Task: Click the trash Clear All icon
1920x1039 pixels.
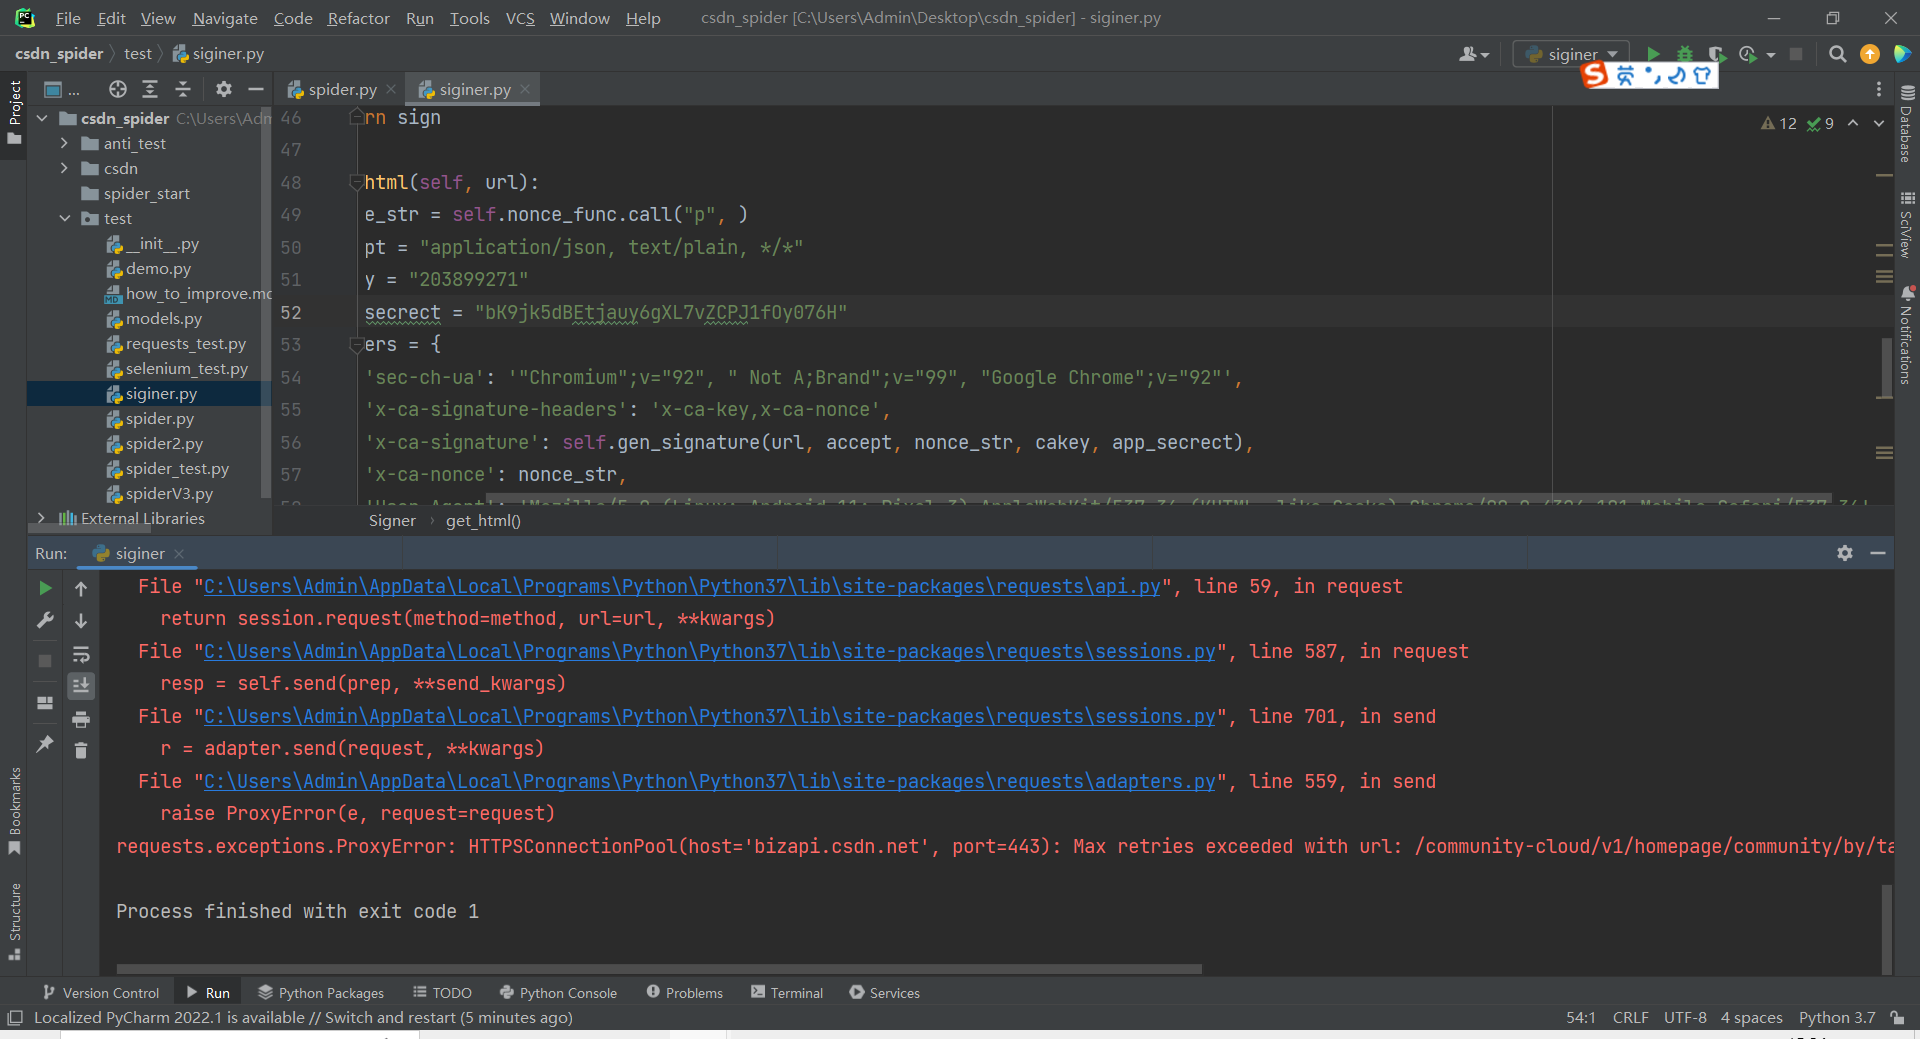Action: pos(81,750)
